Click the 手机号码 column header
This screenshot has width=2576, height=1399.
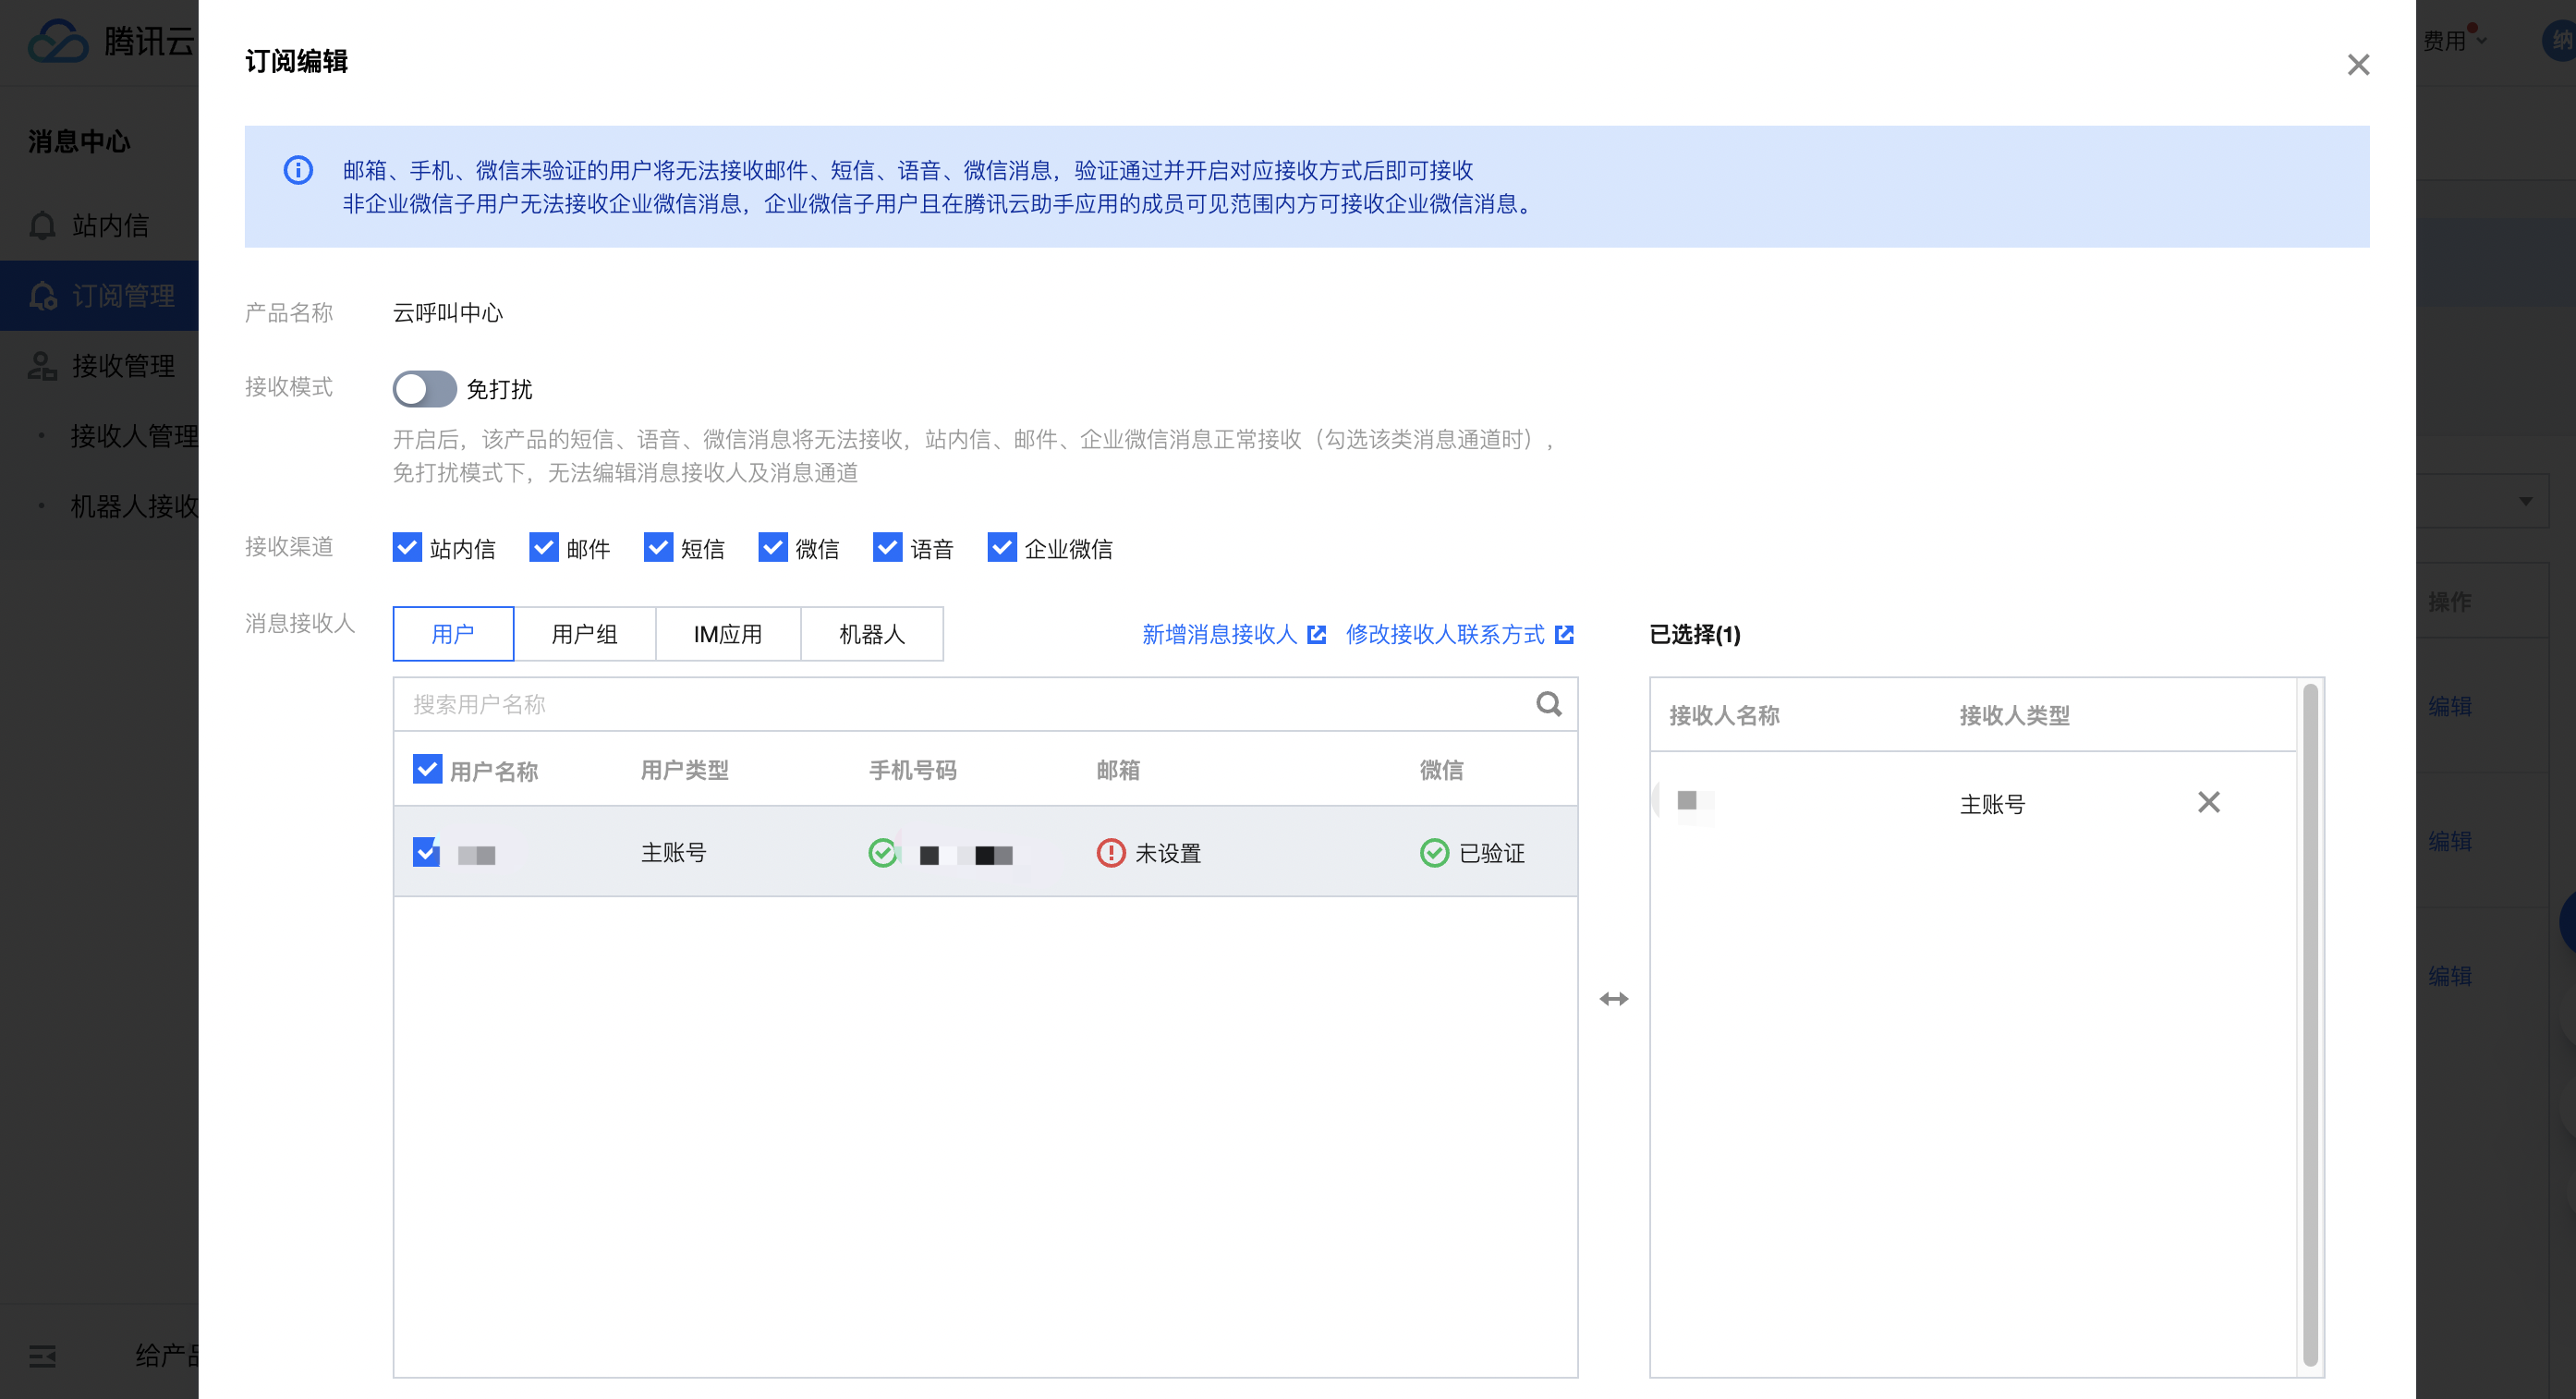click(x=912, y=770)
